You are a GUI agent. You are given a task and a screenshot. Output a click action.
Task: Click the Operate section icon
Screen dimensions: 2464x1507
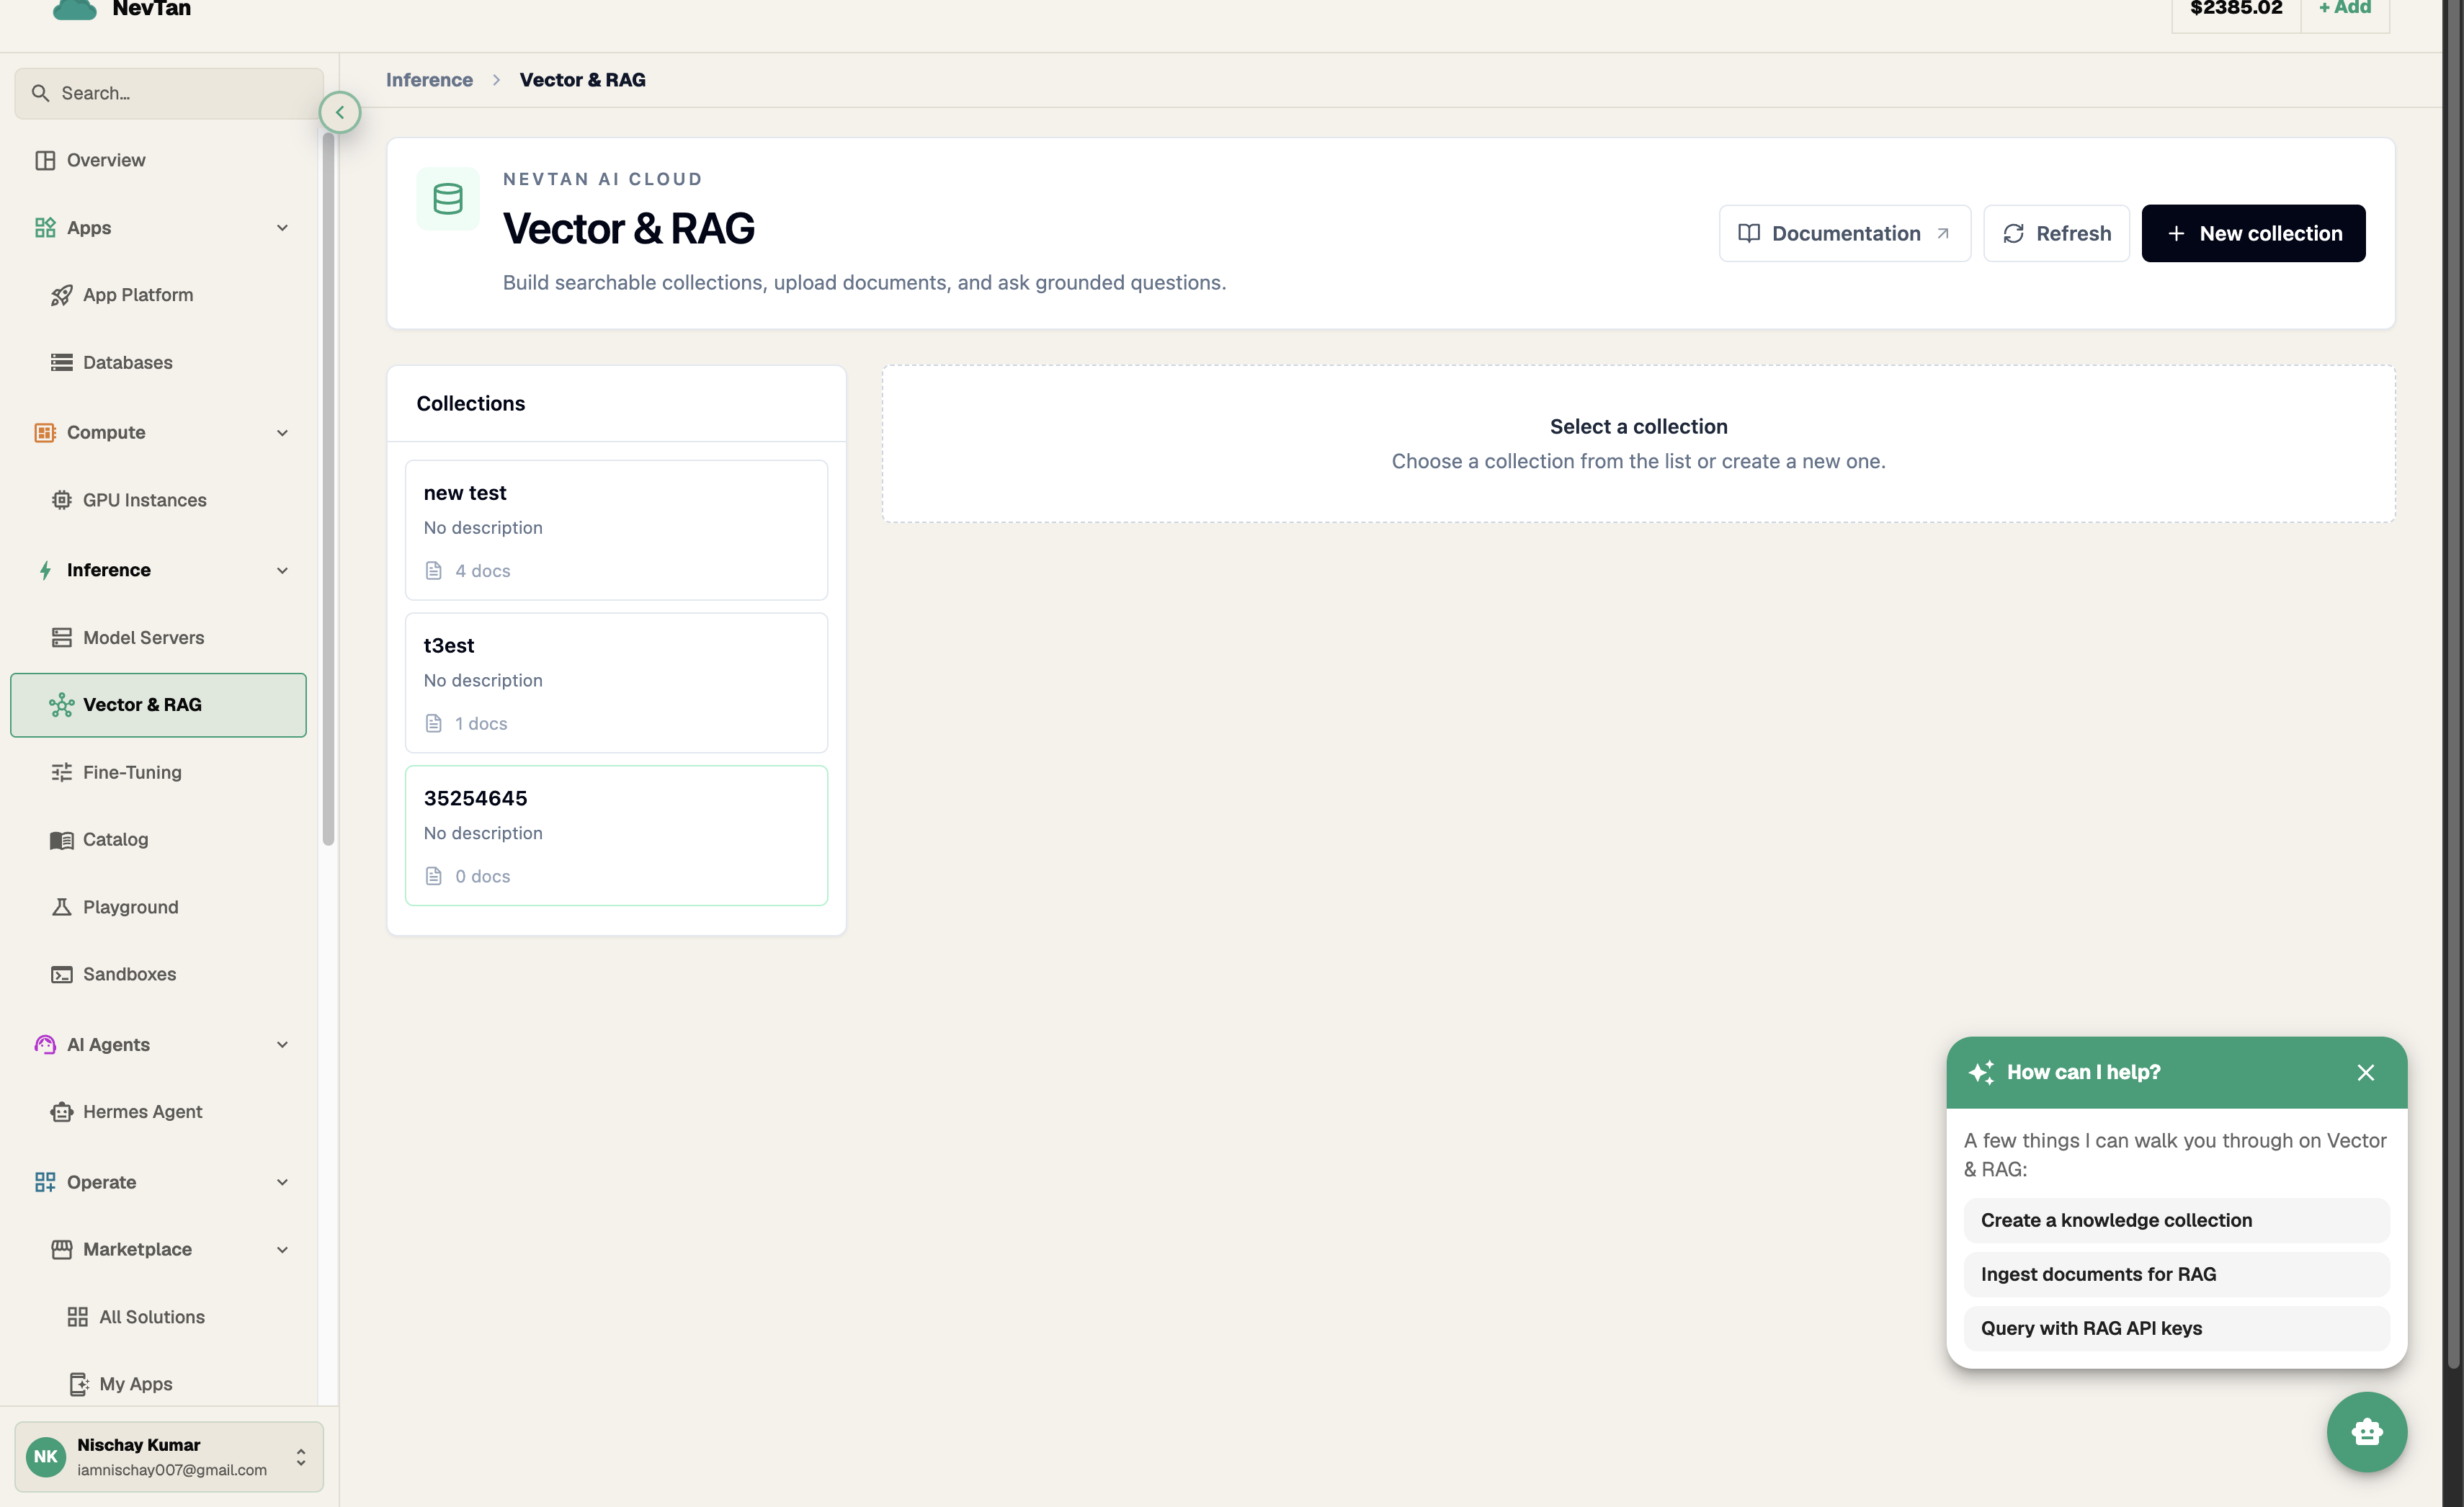coord(45,1182)
